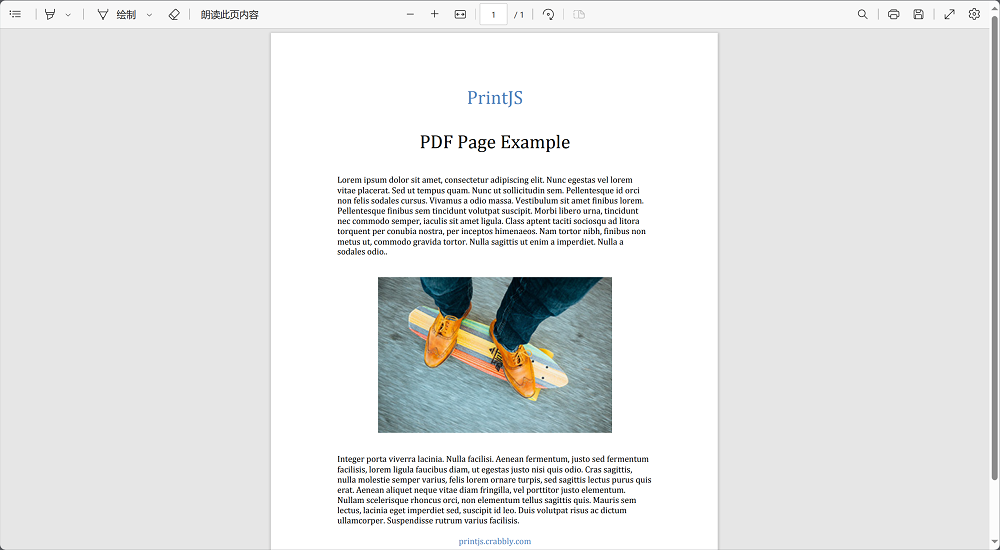The image size is (1000, 550).
Task: Enter full screen mode
Action: coord(950,14)
